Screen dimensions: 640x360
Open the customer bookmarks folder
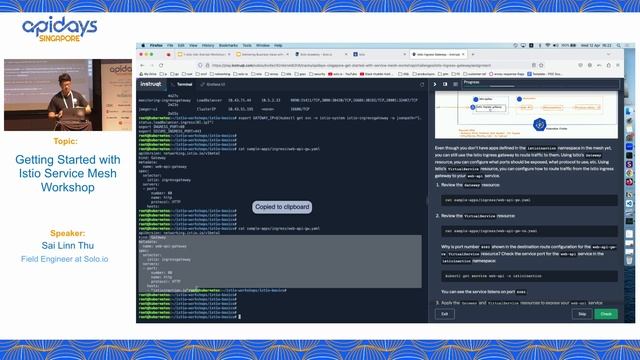(x=475, y=74)
